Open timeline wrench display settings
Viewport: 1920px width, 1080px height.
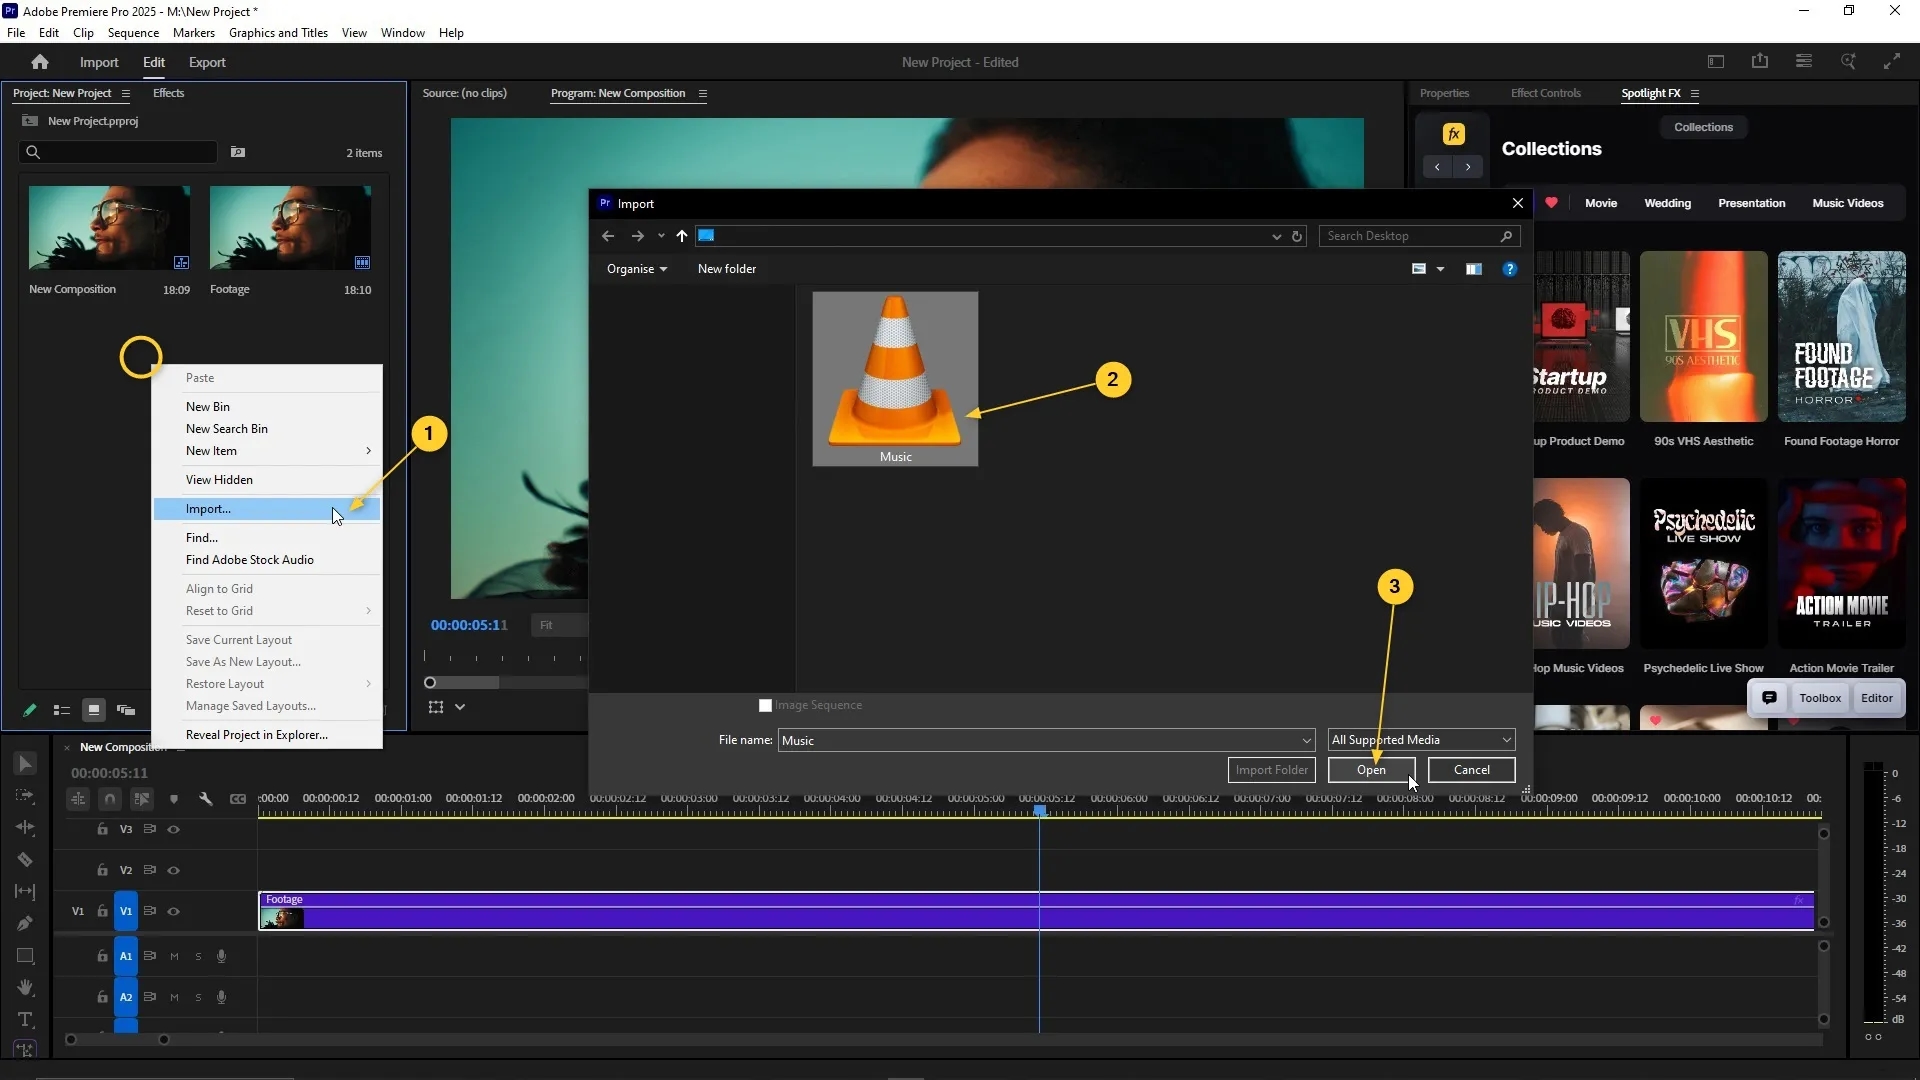pos(205,799)
